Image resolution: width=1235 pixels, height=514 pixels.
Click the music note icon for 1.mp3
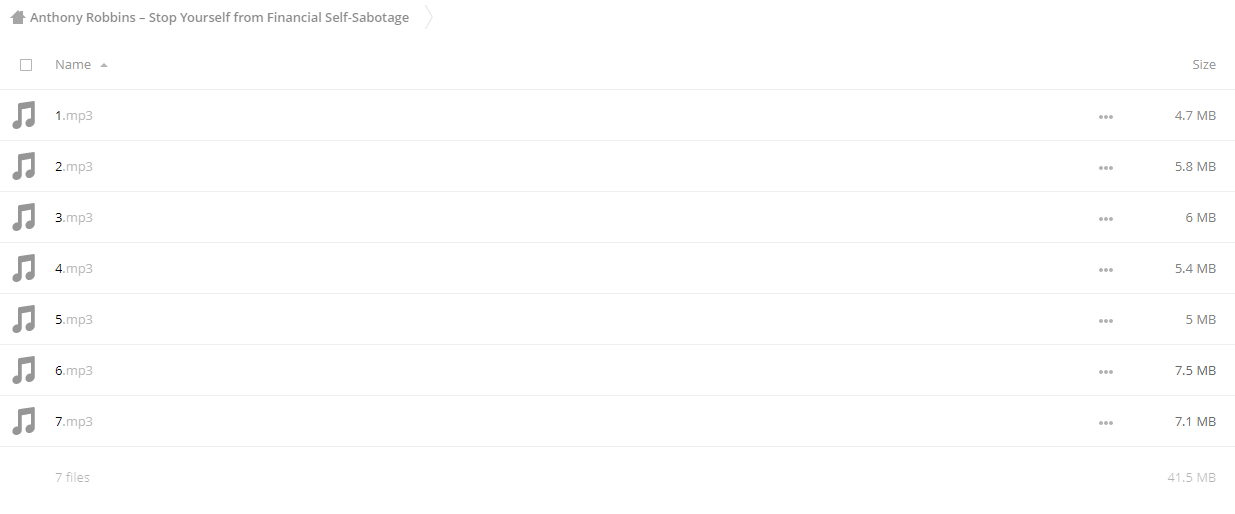click(x=24, y=115)
